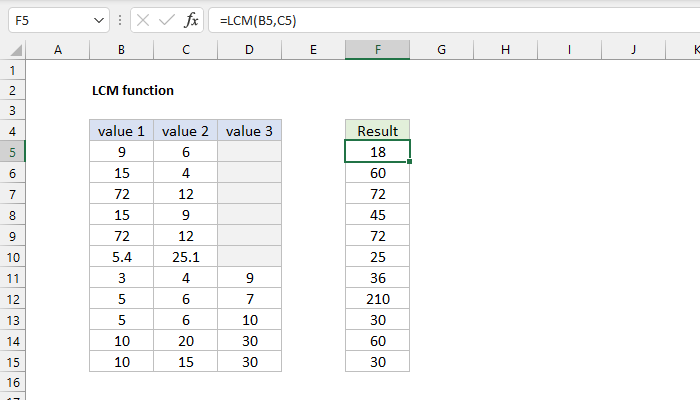The image size is (700, 400).
Task: Select row 2 header
Action: pos(12,90)
